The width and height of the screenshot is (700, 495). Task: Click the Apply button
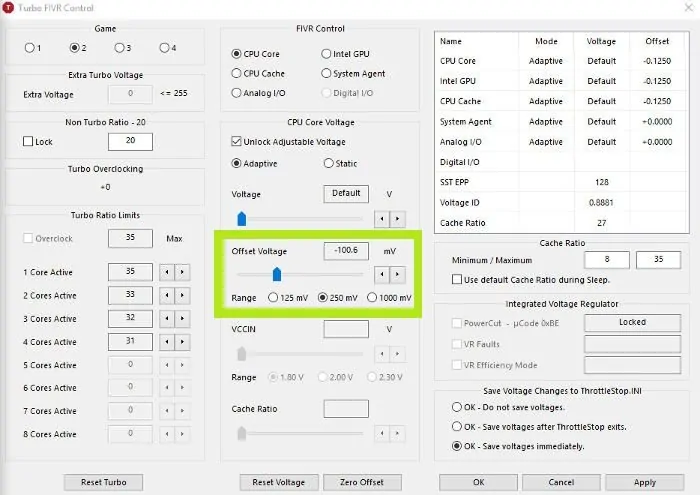[645, 482]
